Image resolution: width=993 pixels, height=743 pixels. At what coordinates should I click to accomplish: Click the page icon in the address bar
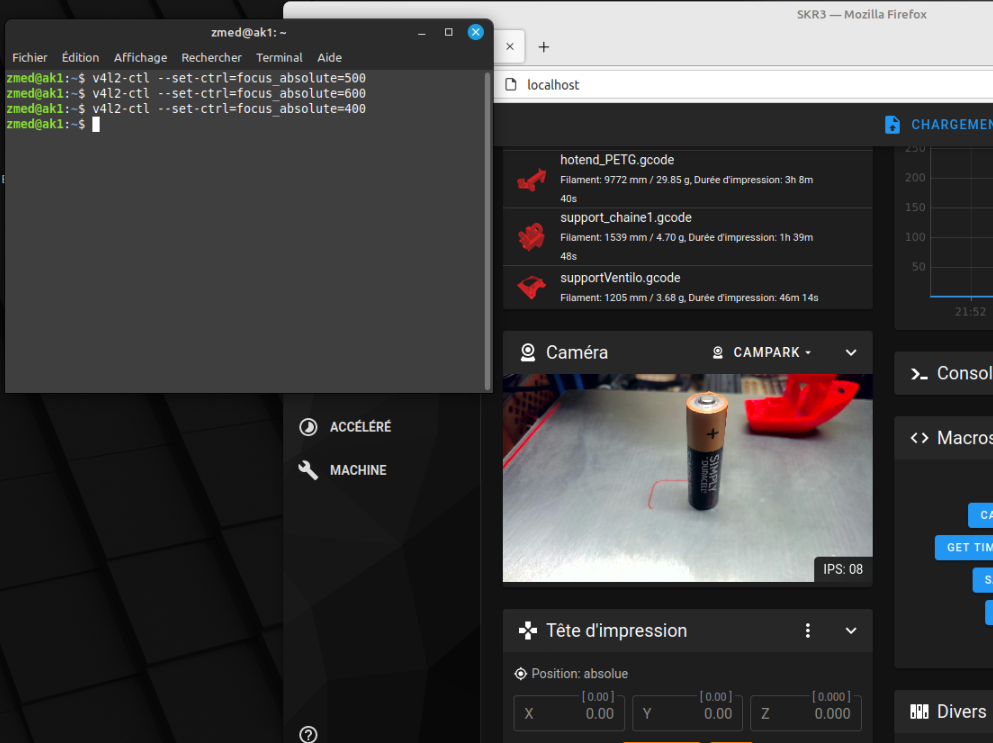[x=511, y=85]
